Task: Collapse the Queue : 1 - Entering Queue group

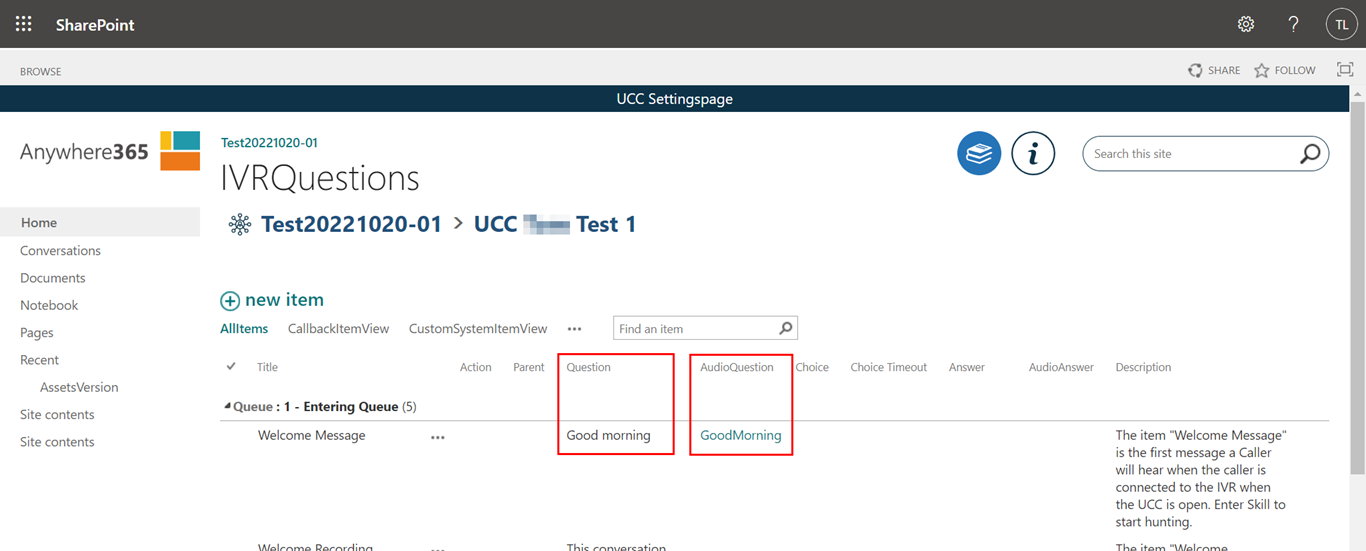Action: (227, 407)
